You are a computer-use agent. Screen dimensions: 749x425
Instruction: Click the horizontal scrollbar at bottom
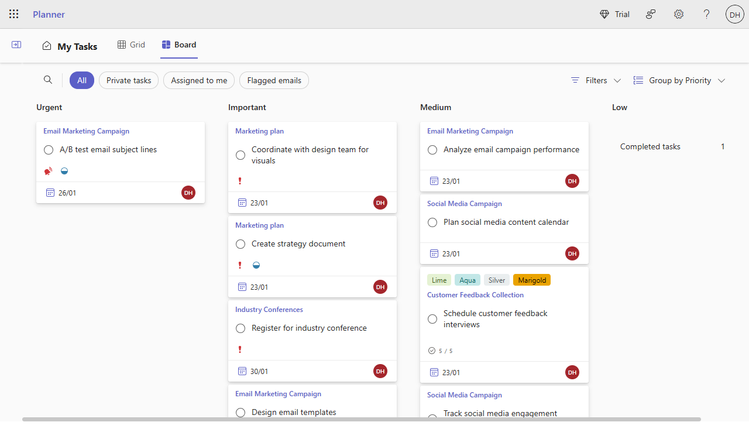pyautogui.click(x=360, y=419)
